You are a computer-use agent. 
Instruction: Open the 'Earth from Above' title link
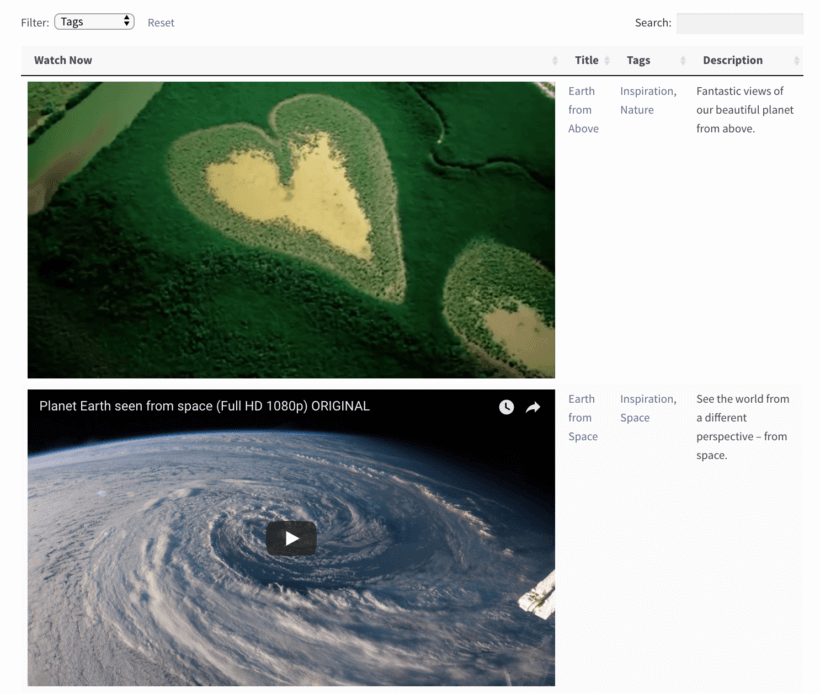click(x=582, y=109)
